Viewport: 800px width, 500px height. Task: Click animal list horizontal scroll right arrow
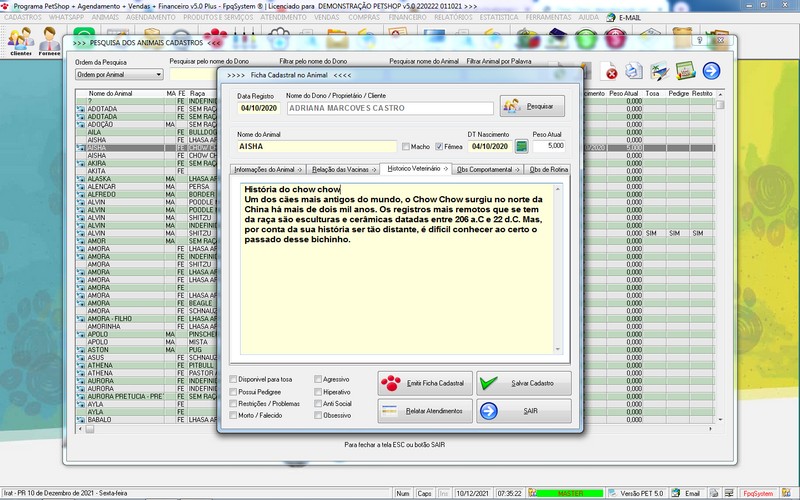pos(710,429)
